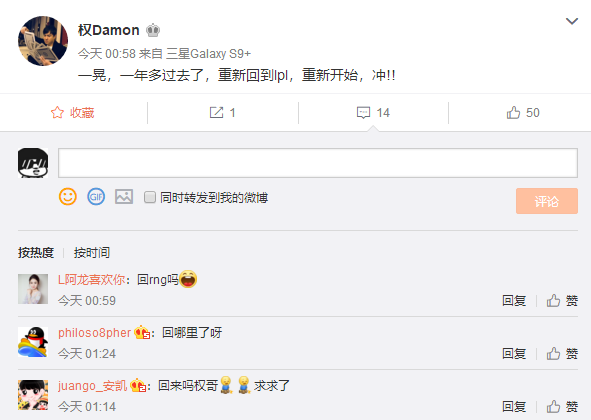Open the GIF picker icon
The height and width of the screenshot is (420, 591).
[x=96, y=196]
